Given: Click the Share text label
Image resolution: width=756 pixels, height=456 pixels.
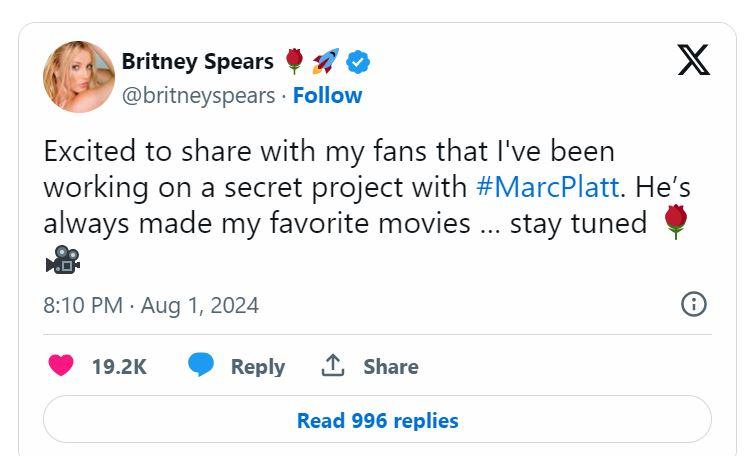Looking at the screenshot, I should 390,367.
